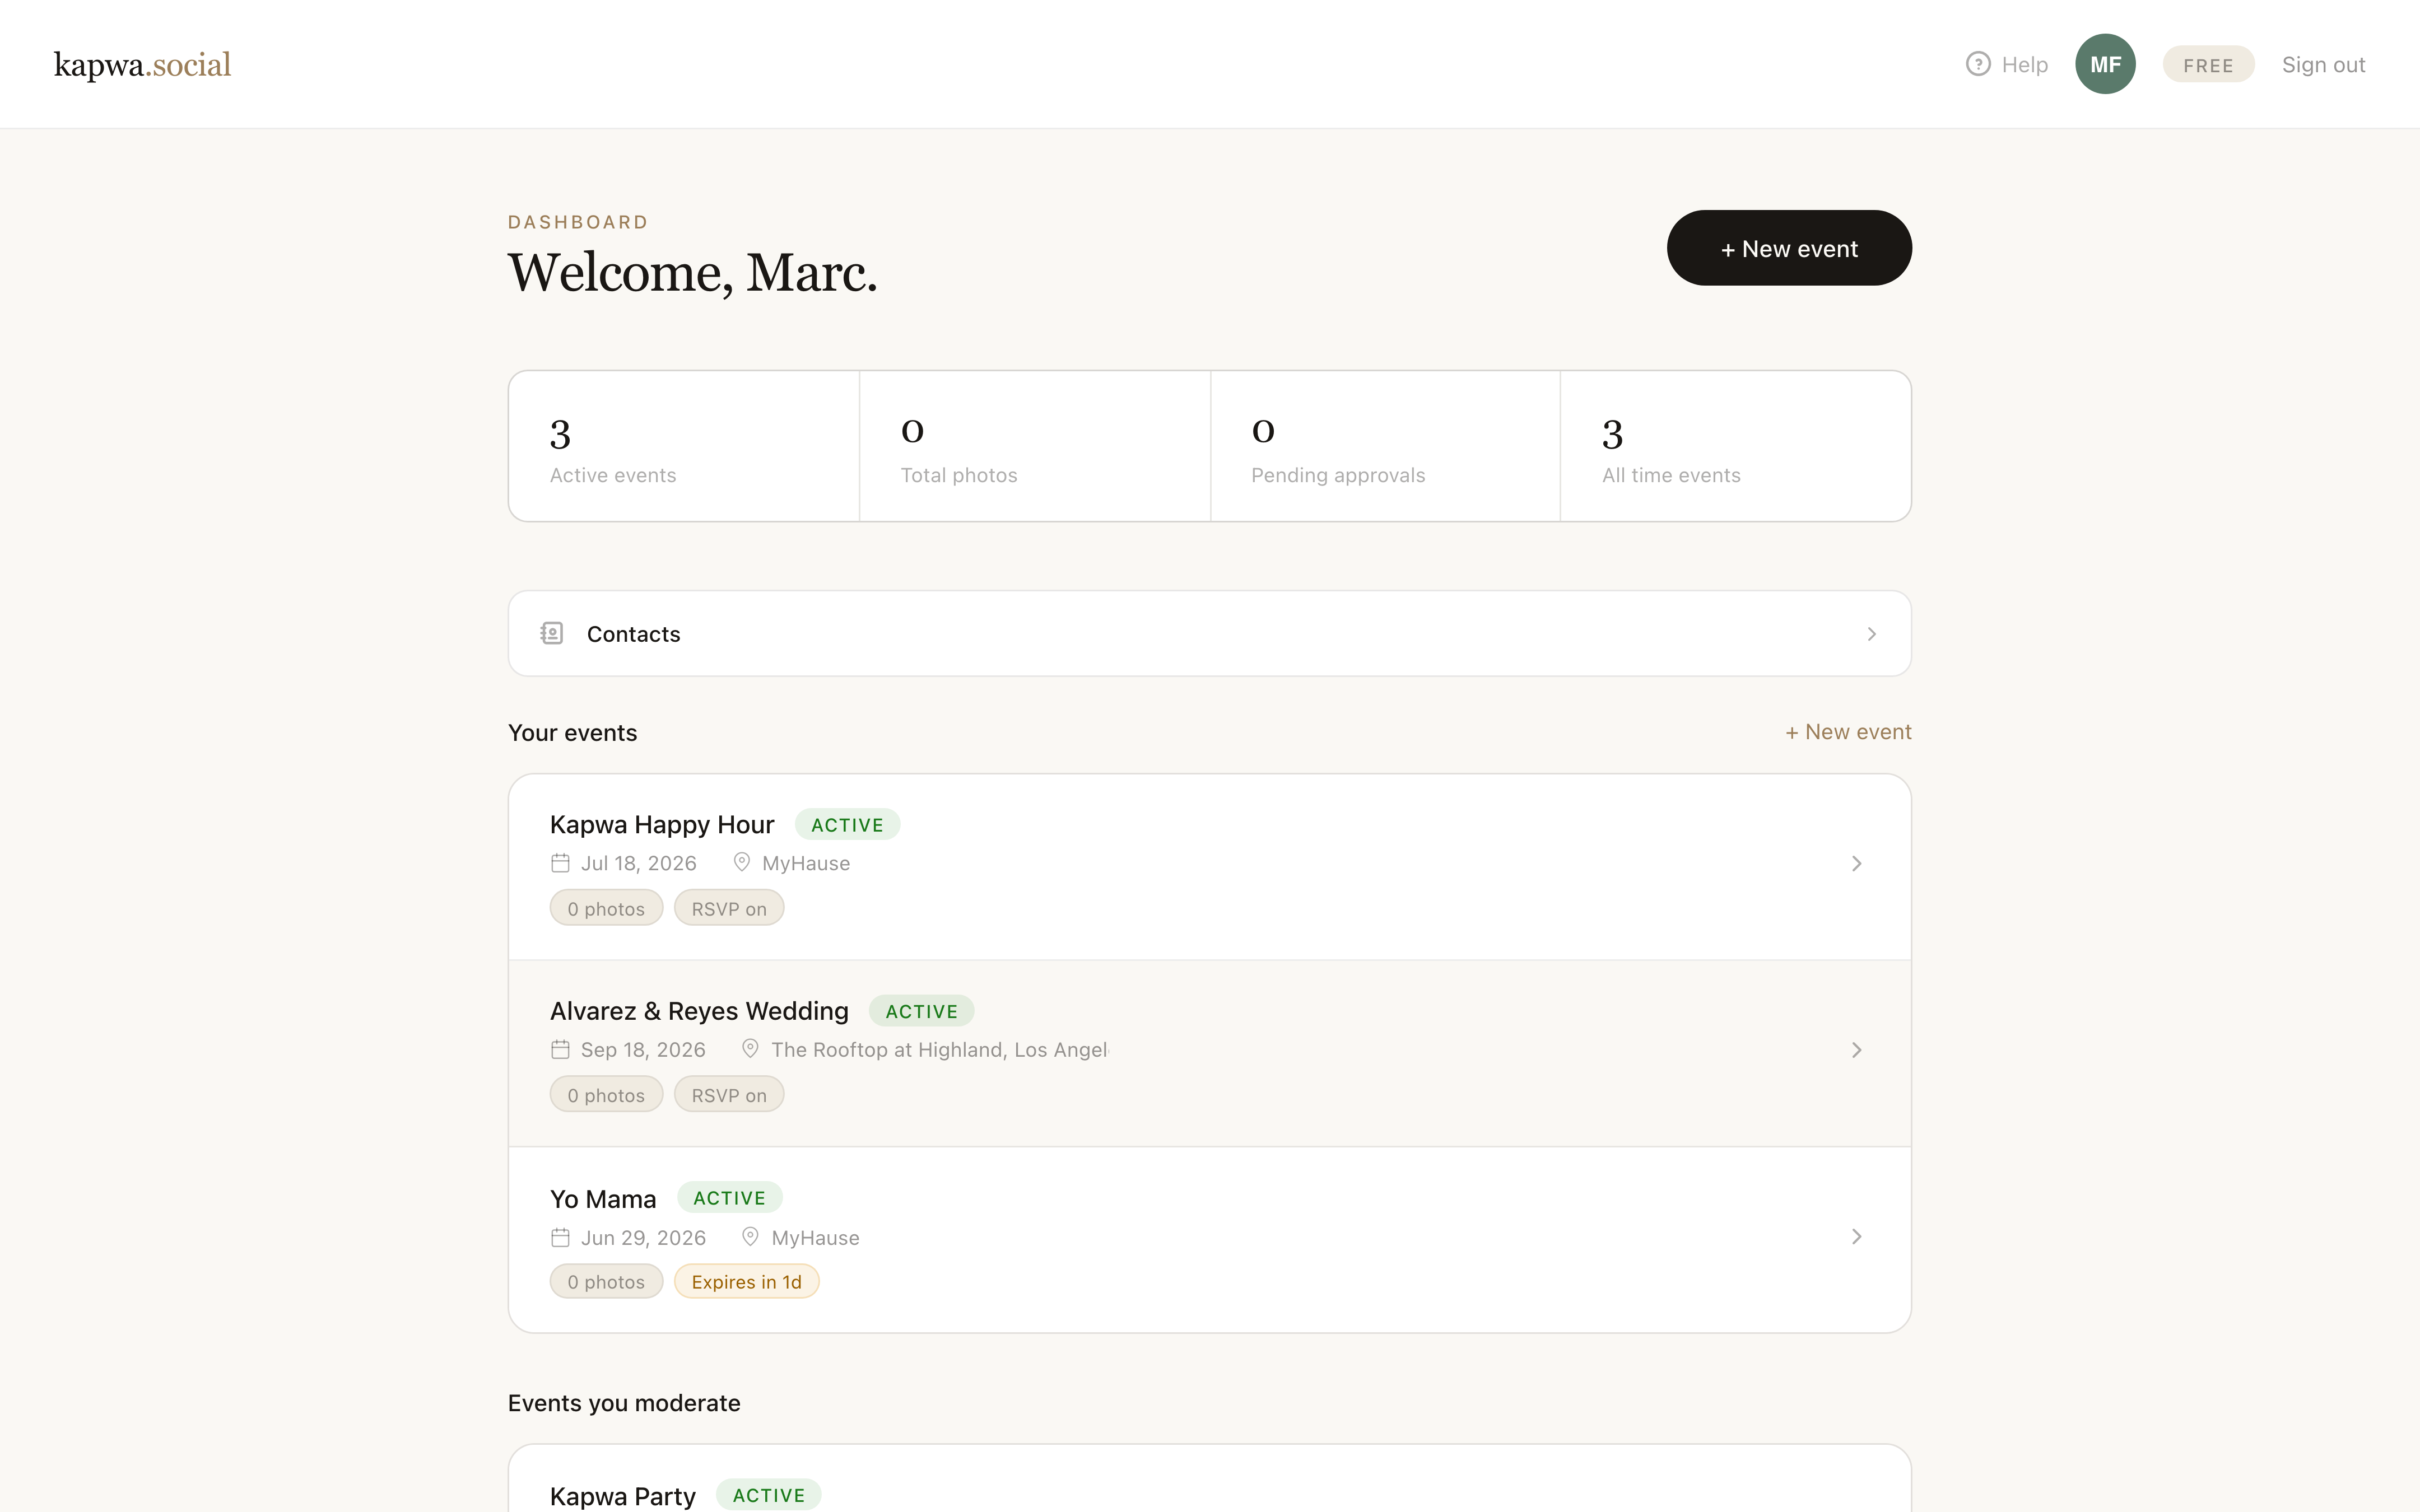This screenshot has width=2420, height=1512.
Task: Select the Pending approvals stat card
Action: (x=1385, y=446)
